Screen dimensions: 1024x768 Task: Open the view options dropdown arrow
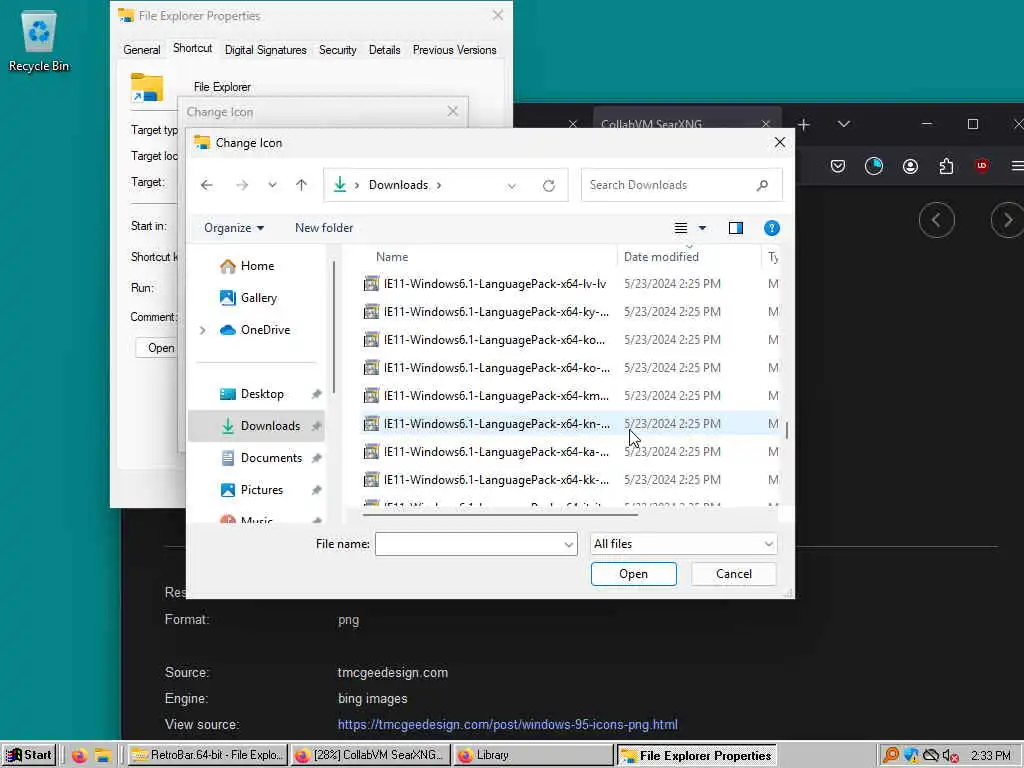(x=702, y=228)
